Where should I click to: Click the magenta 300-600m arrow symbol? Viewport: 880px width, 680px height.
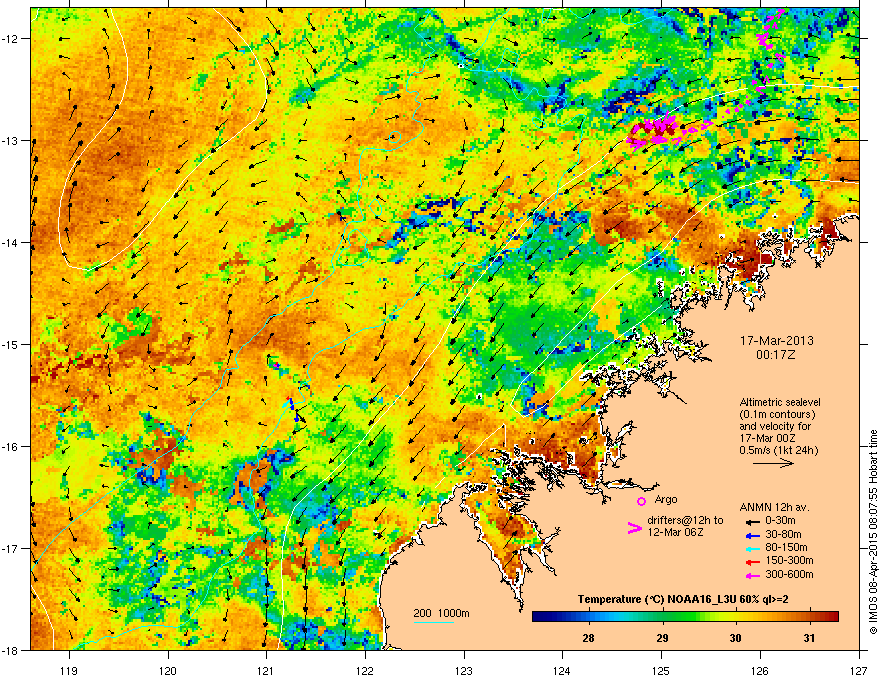click(x=752, y=575)
